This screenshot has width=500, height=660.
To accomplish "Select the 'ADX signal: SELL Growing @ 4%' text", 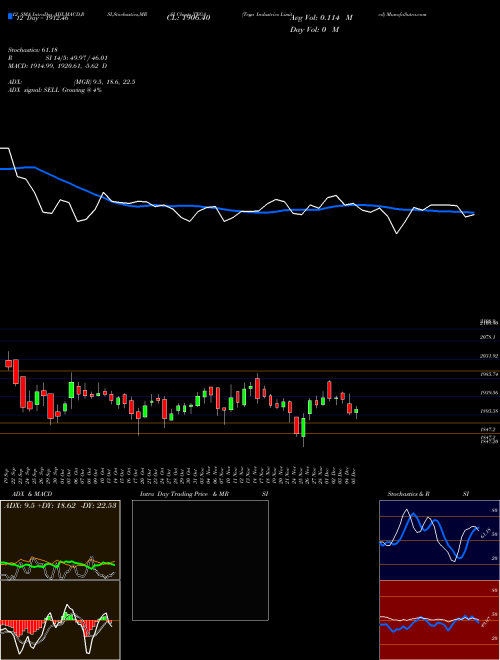I will pos(55,90).
